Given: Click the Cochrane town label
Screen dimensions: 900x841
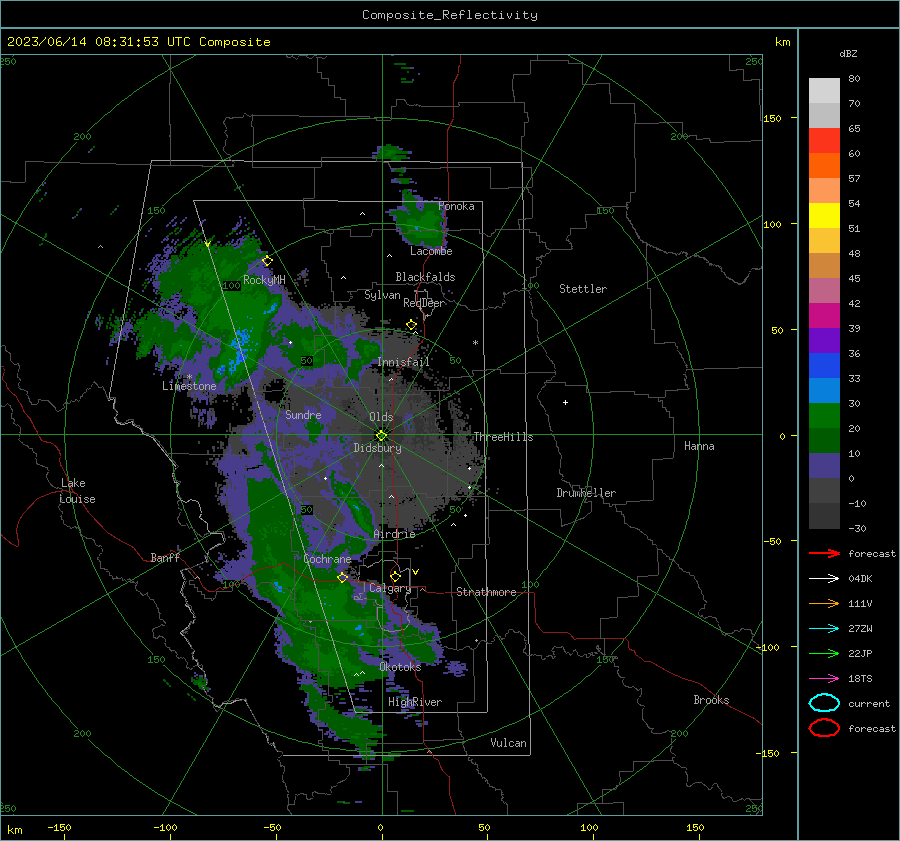Looking at the screenshot, I should click(327, 559).
